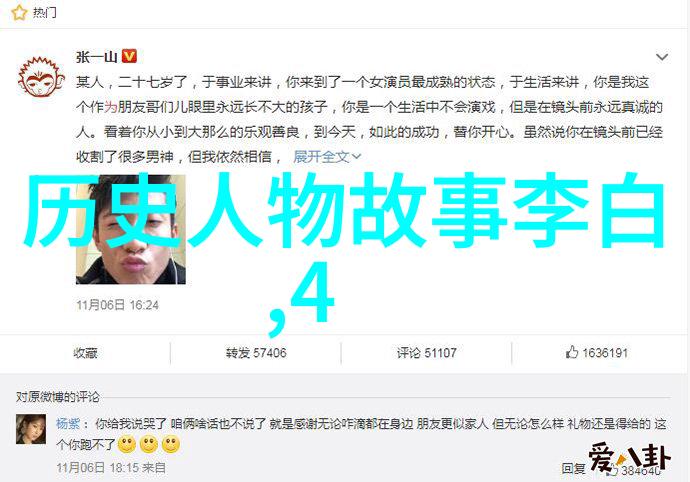Viewport: 690px width, 482px height.
Task: Click the 张一山 username link
Action: tap(96, 57)
